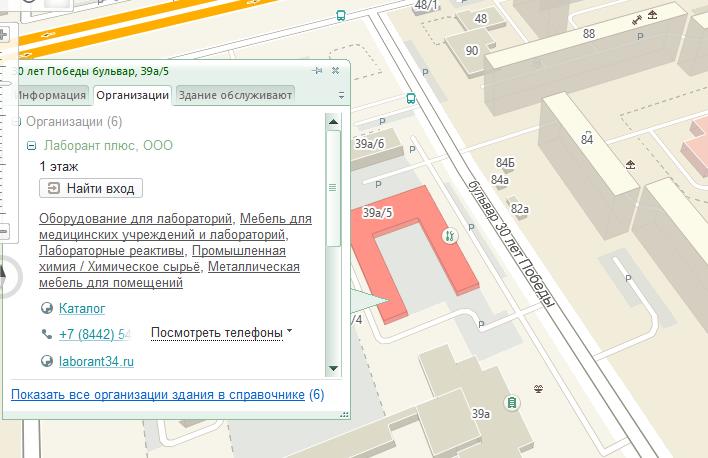The height and width of the screenshot is (458, 708).
Task: Switch to the Информация tab
Action: click(51, 96)
